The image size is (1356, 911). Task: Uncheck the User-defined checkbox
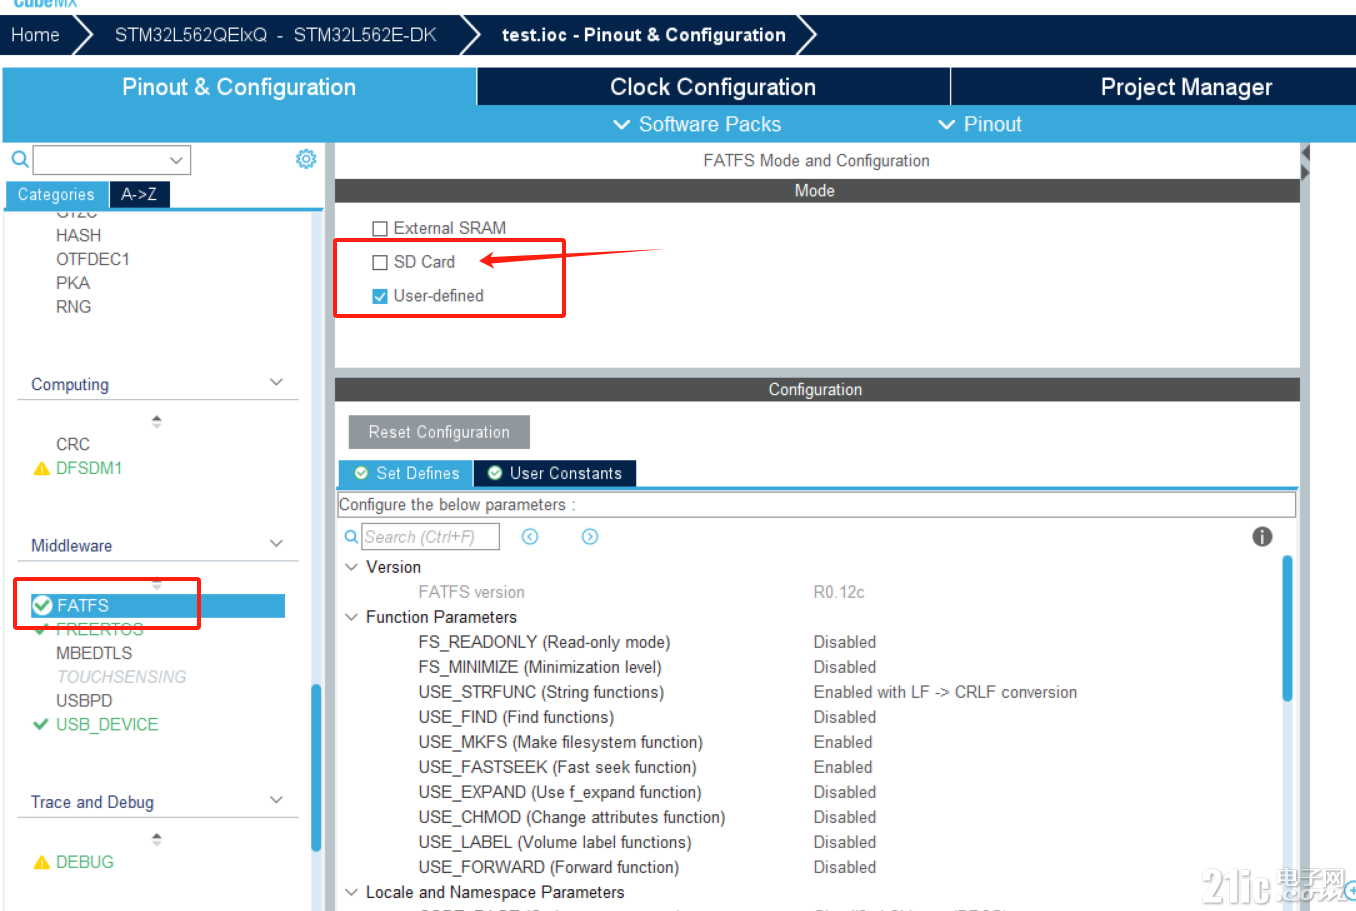coord(380,296)
